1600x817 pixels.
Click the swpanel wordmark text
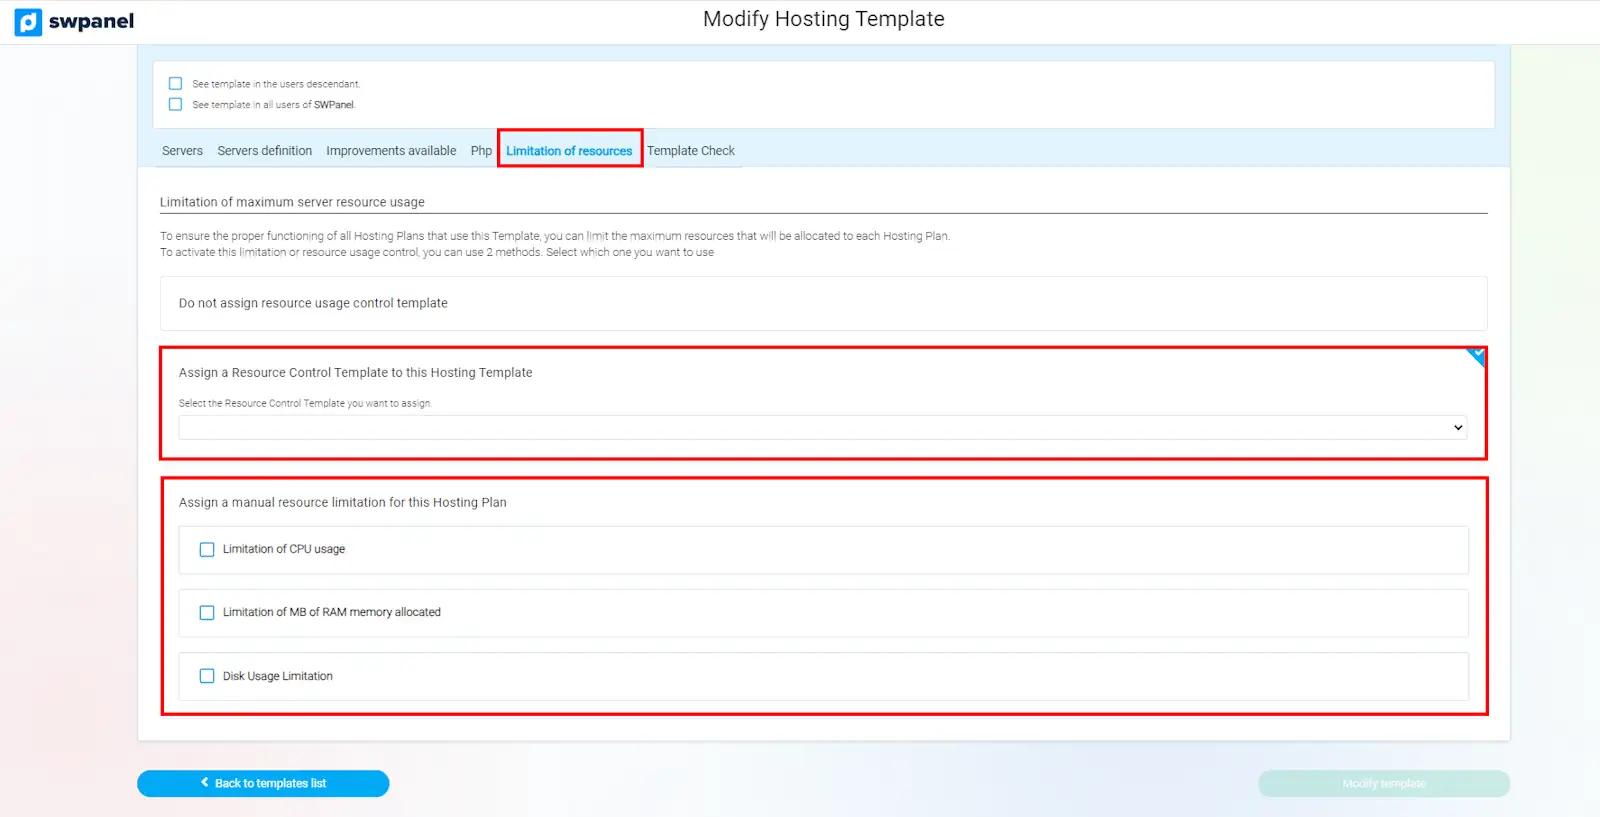(91, 22)
